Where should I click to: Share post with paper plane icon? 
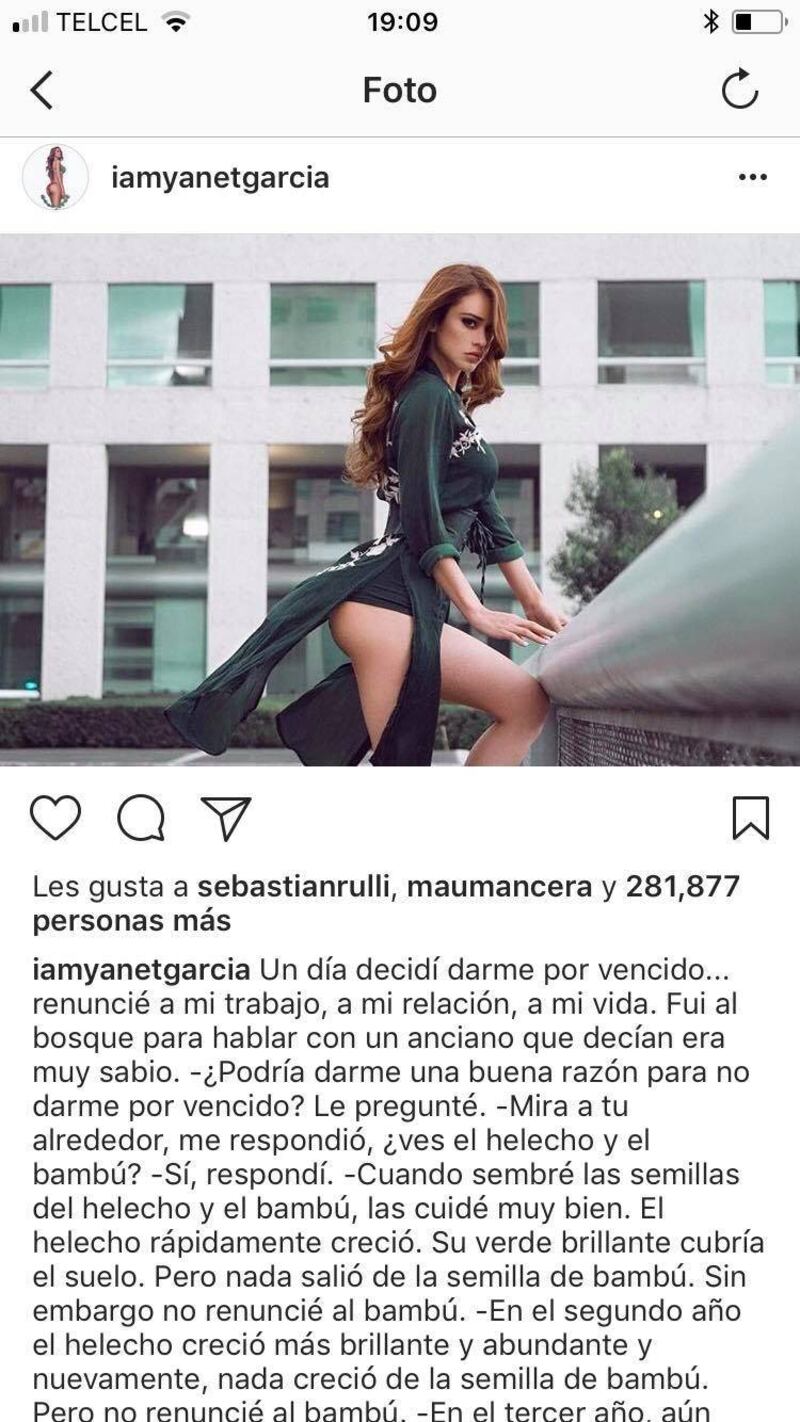pyautogui.click(x=226, y=818)
